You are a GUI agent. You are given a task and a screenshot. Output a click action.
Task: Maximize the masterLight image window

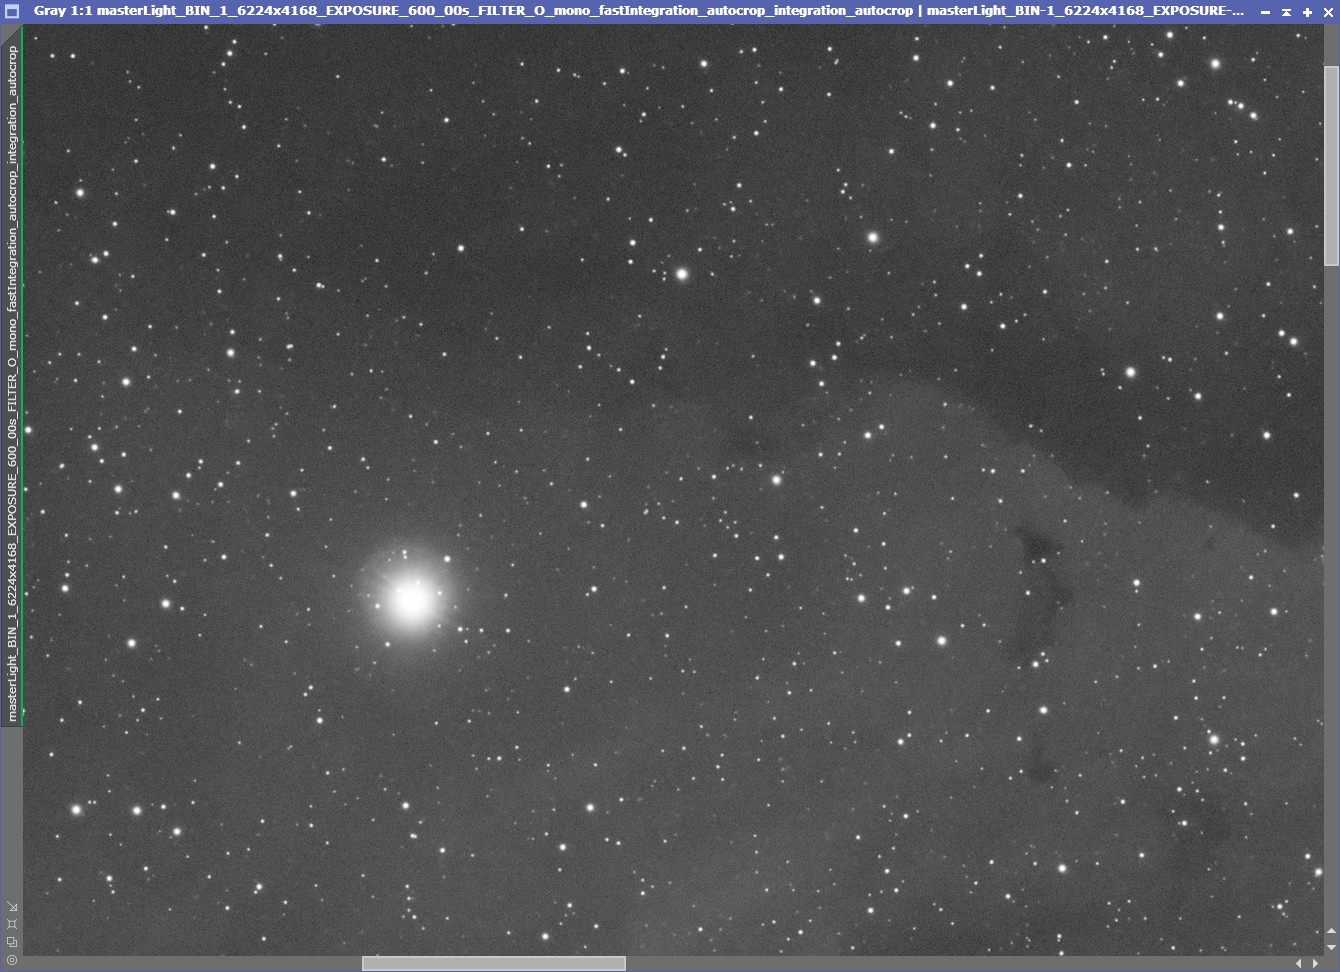(1307, 12)
